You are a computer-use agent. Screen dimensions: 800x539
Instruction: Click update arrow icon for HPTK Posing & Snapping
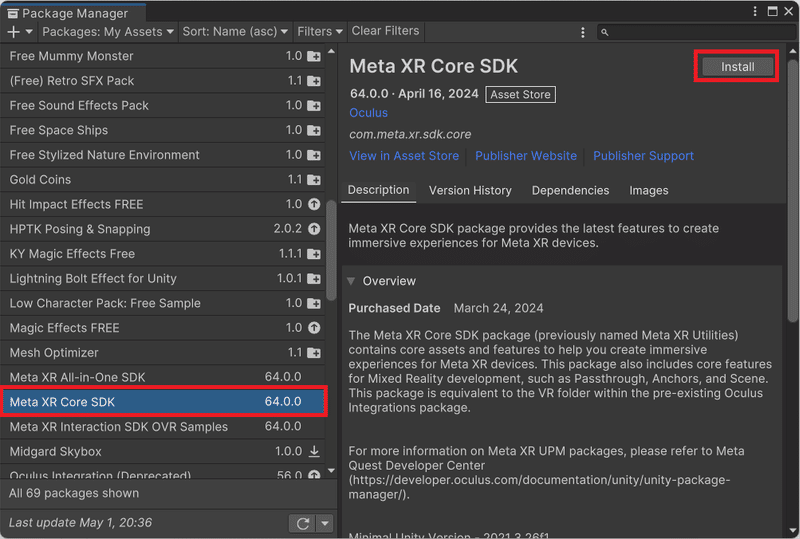tap(314, 229)
